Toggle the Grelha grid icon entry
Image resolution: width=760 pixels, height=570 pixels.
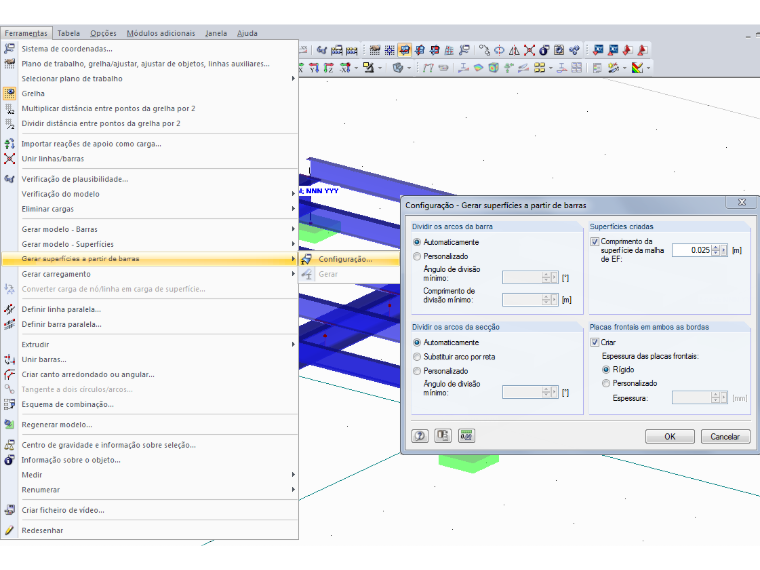[x=9, y=93]
